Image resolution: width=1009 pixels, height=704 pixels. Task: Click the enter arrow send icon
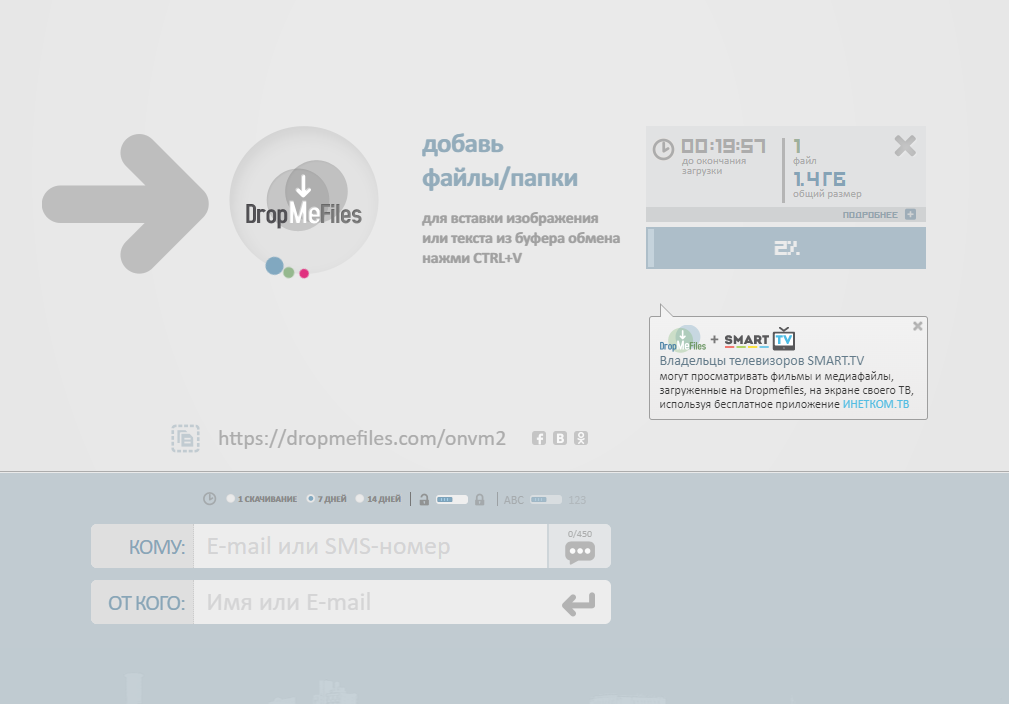[579, 604]
